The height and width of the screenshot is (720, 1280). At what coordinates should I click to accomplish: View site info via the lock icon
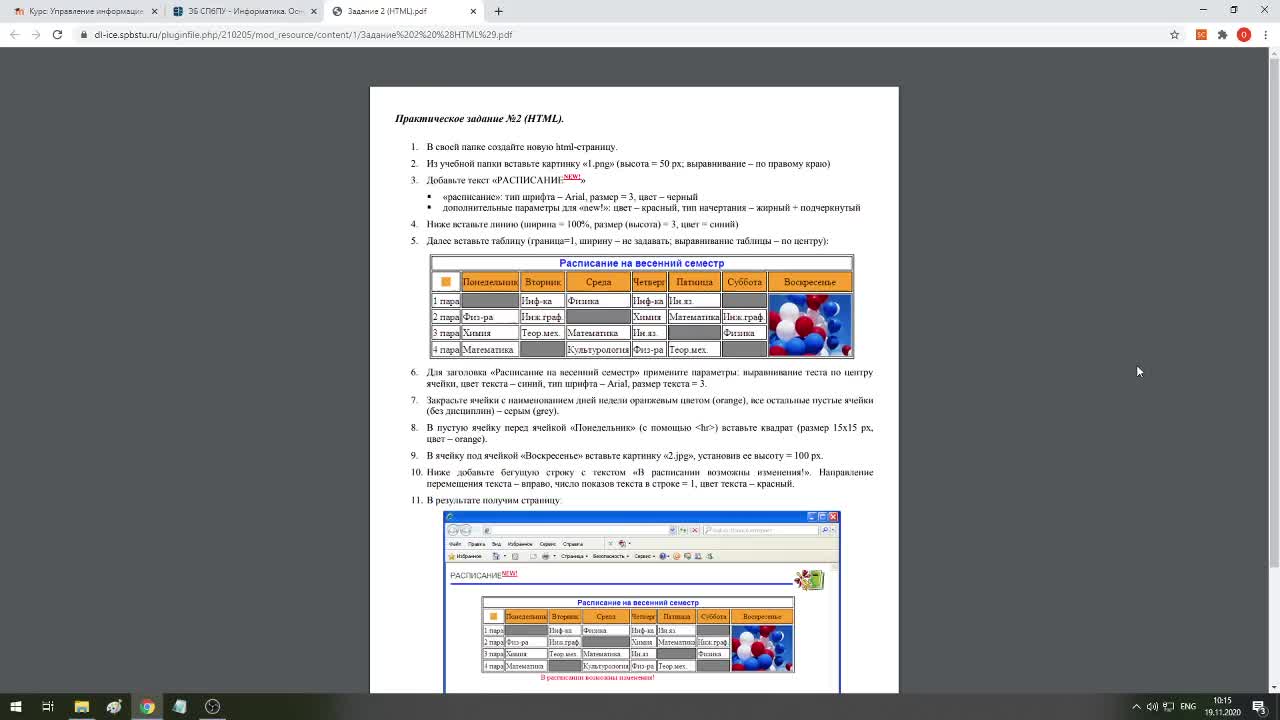pyautogui.click(x=85, y=34)
